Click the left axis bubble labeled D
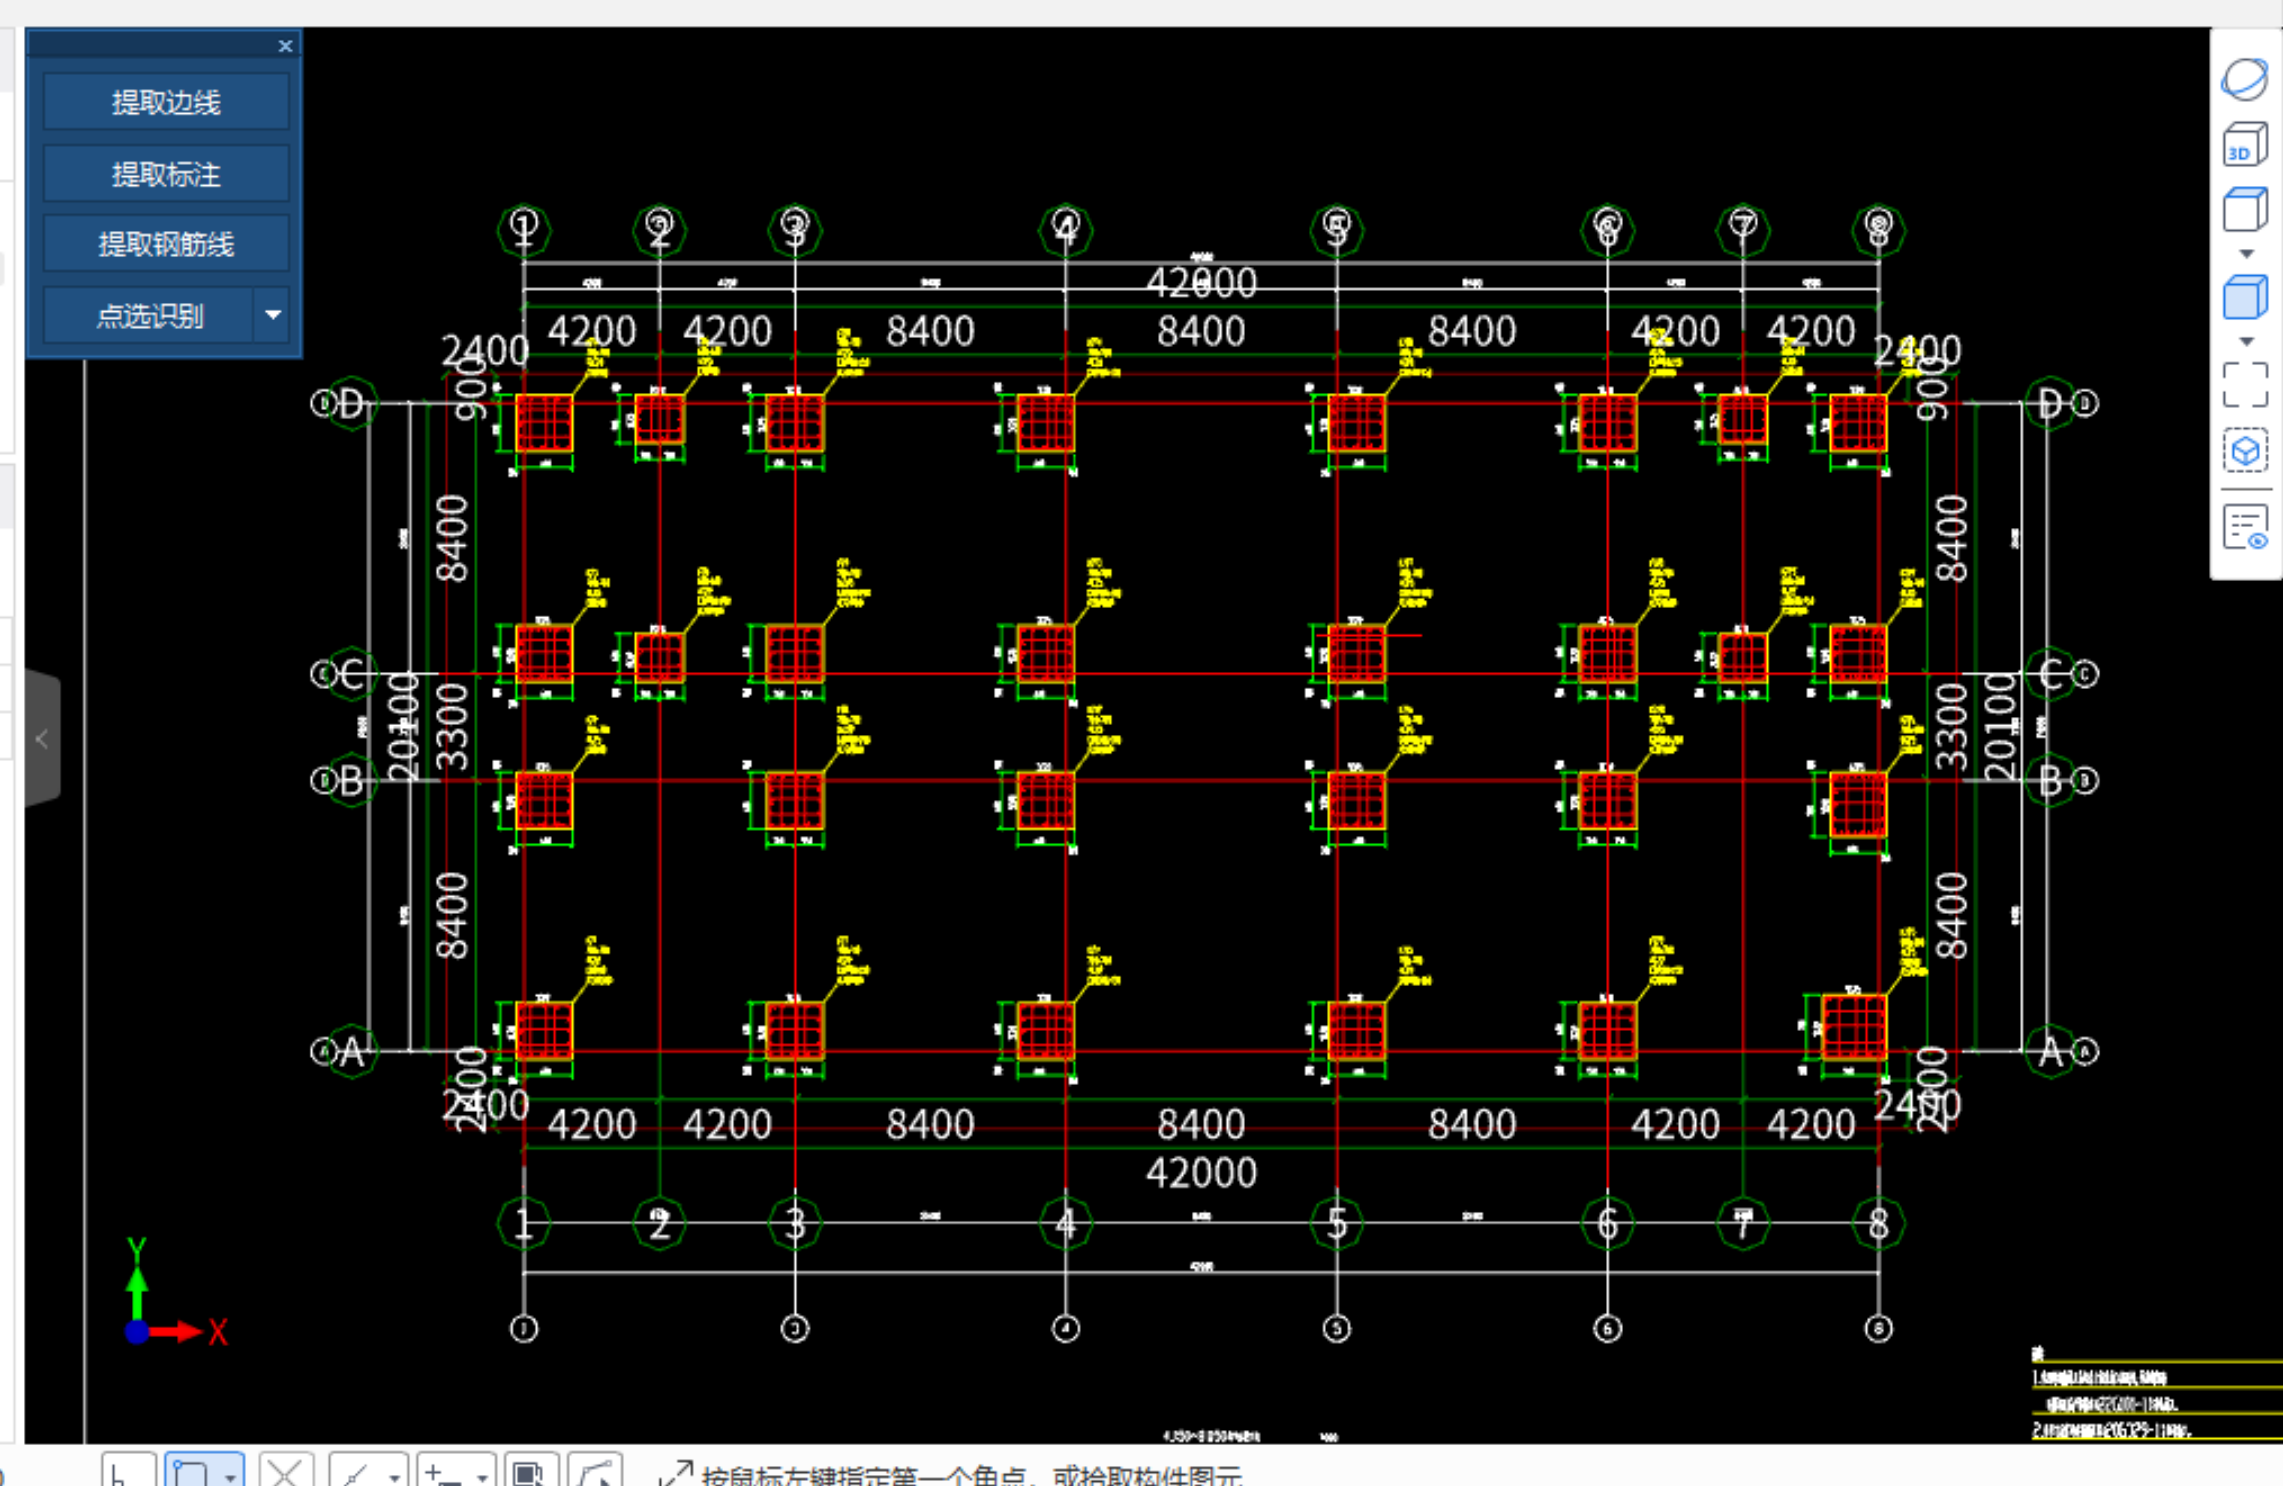The image size is (2283, 1486). [349, 404]
